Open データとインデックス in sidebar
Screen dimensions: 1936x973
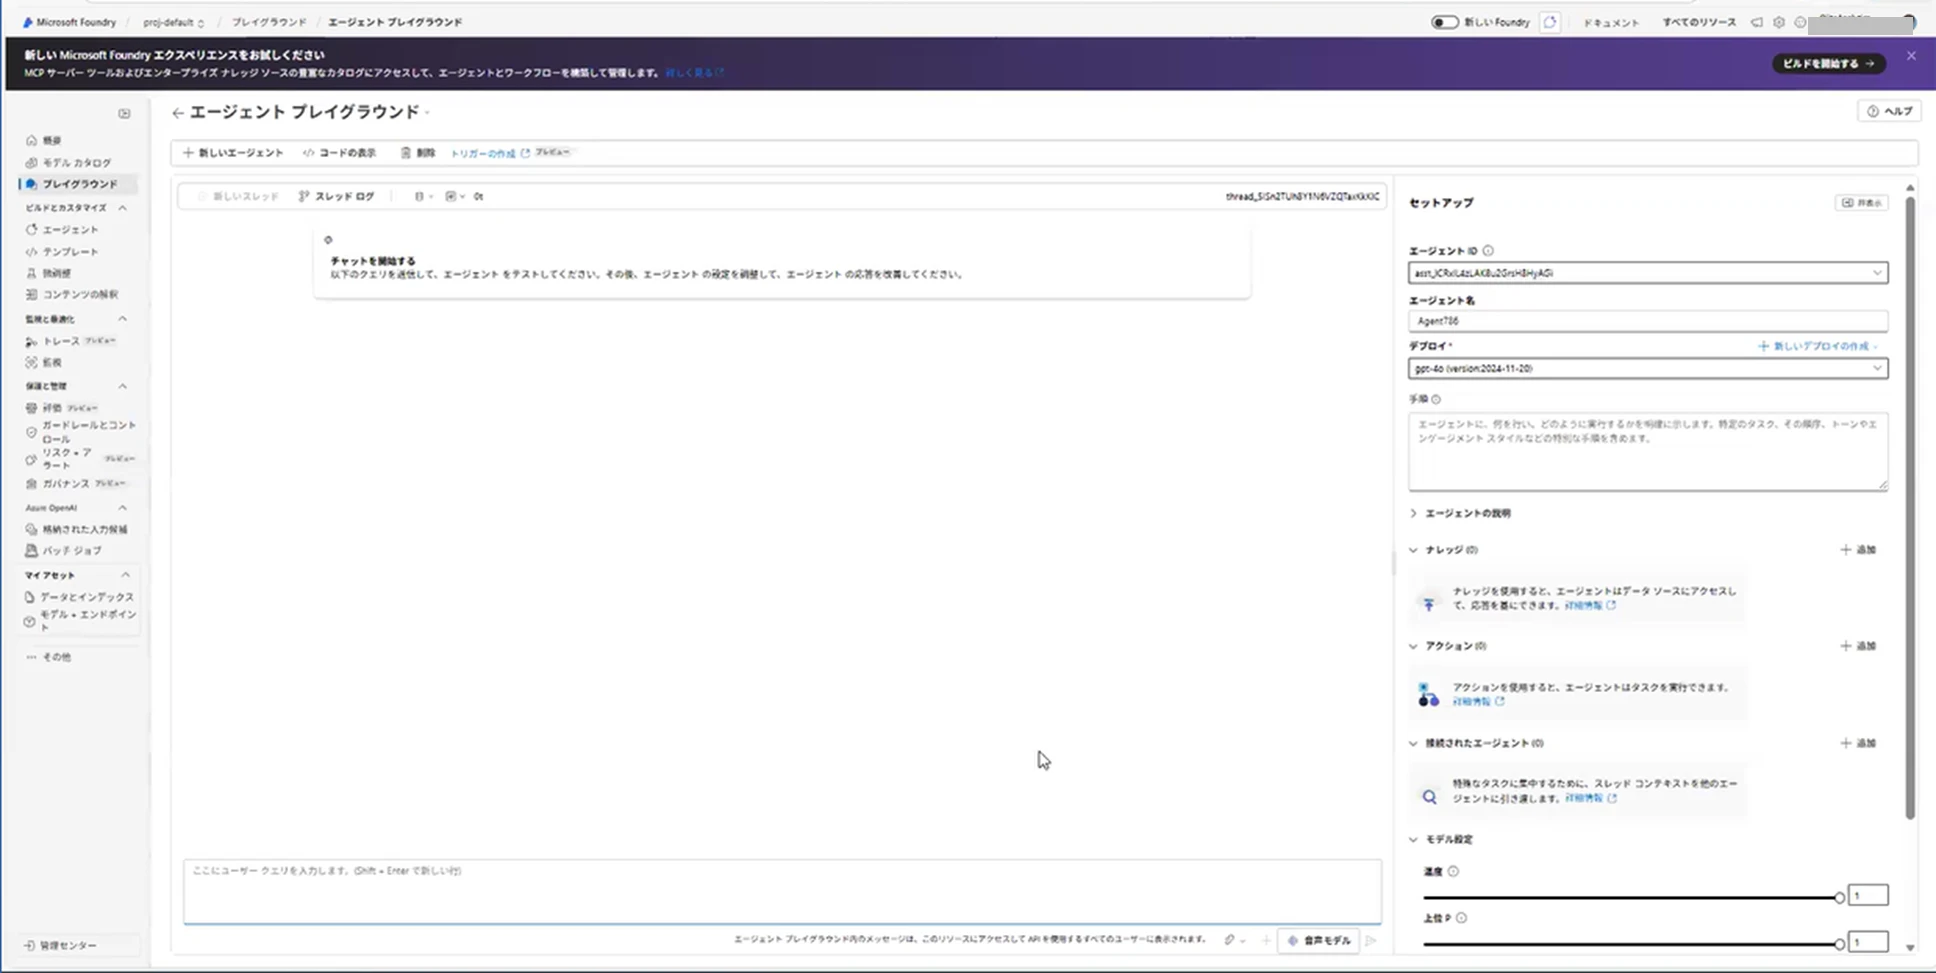pyautogui.click(x=86, y=597)
